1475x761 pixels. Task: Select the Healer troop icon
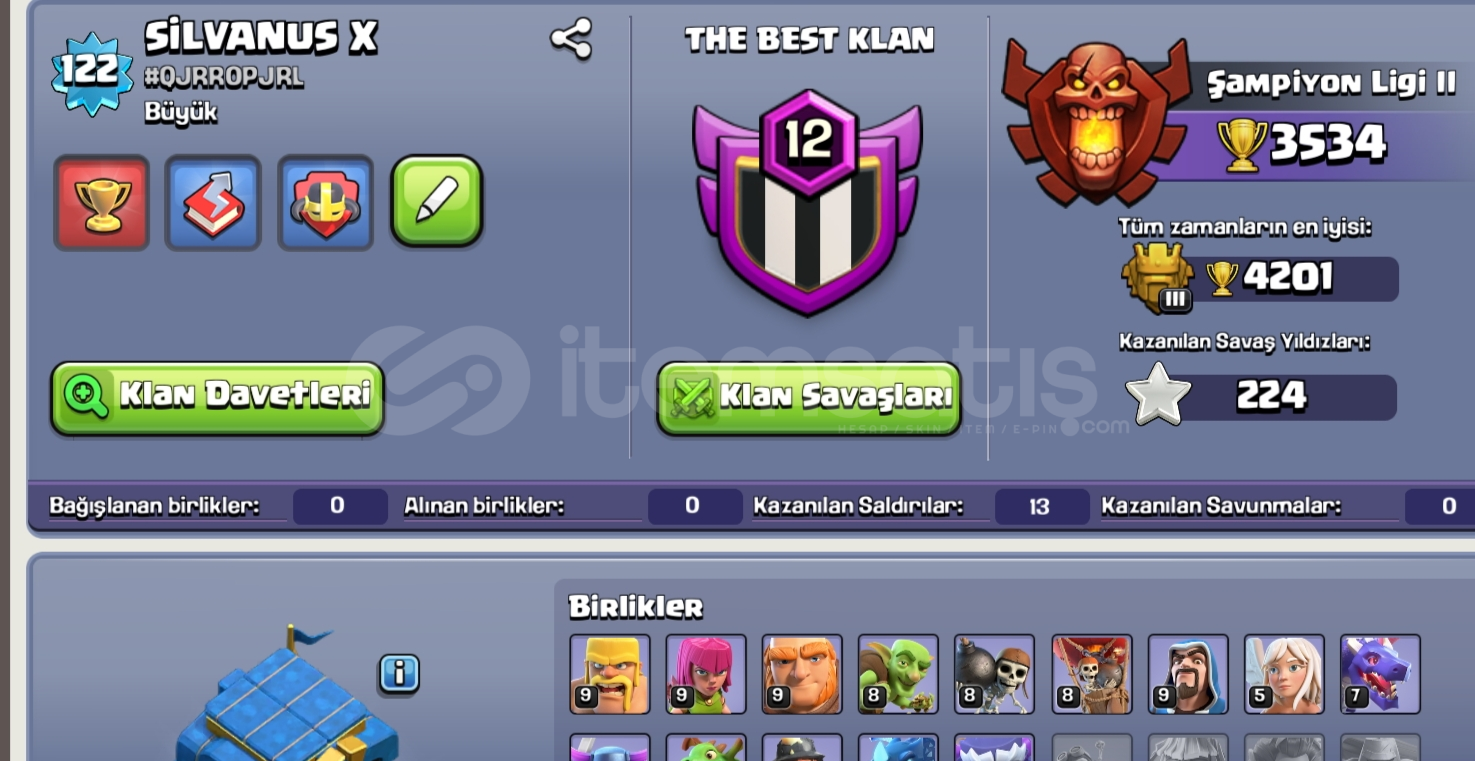pyautogui.click(x=1284, y=674)
